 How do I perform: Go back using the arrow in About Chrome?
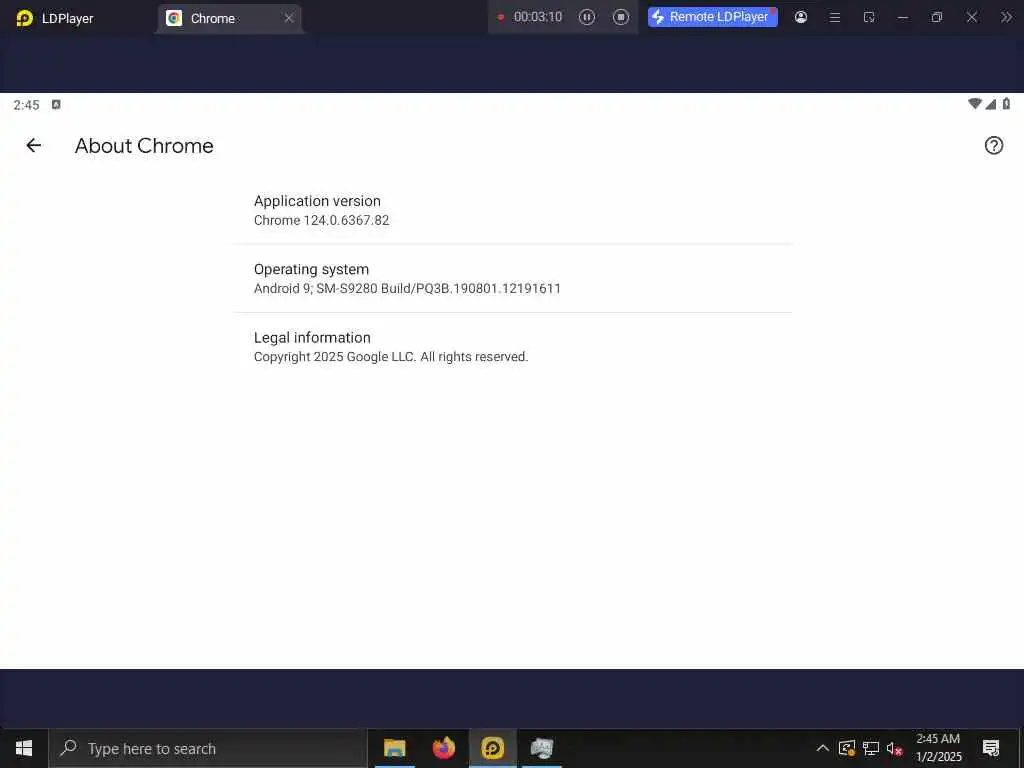point(33,145)
